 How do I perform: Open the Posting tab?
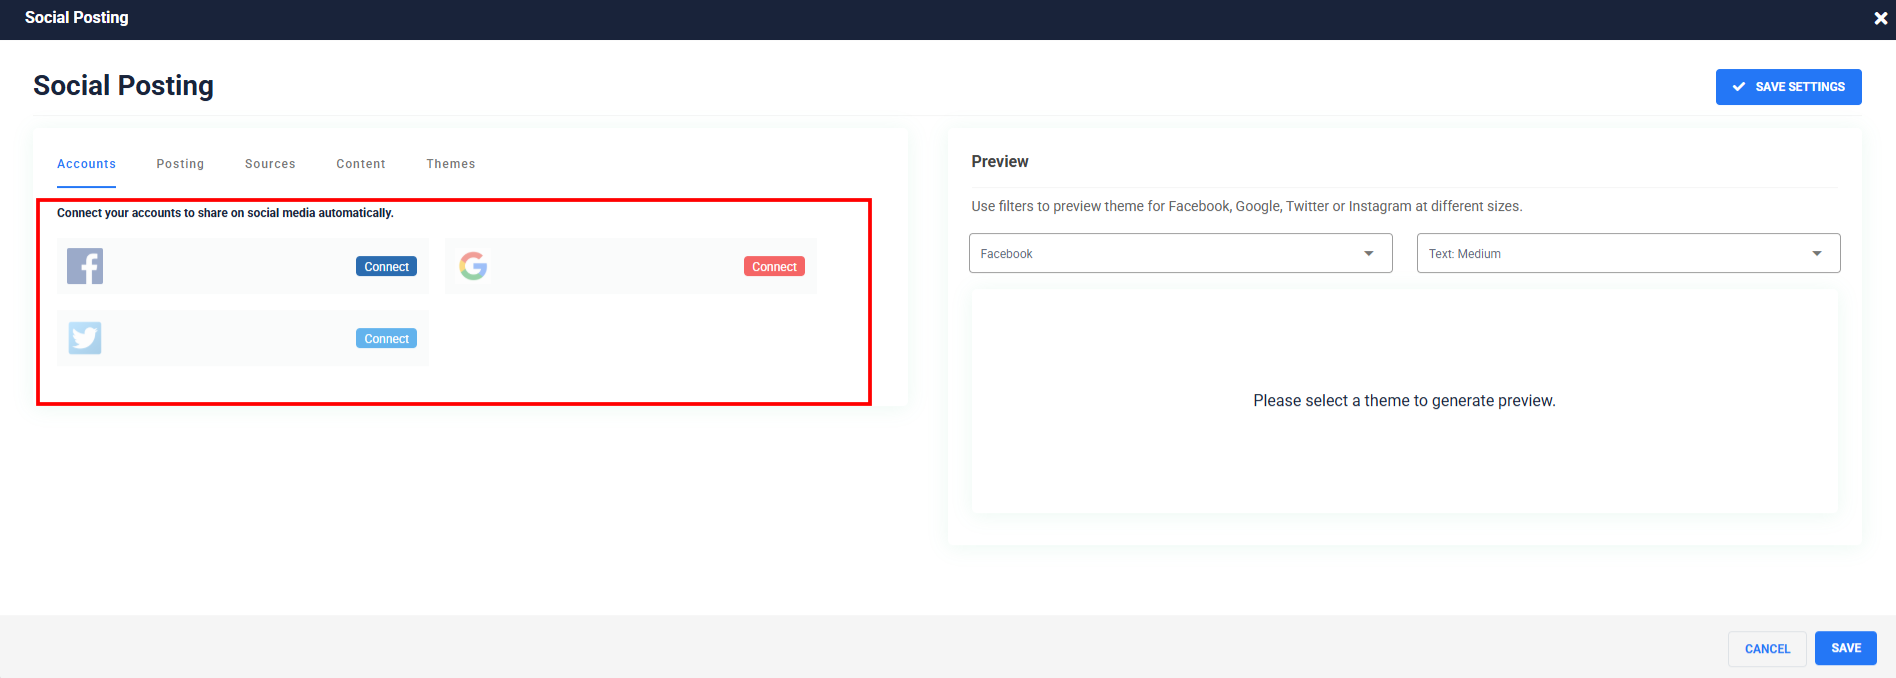(180, 164)
